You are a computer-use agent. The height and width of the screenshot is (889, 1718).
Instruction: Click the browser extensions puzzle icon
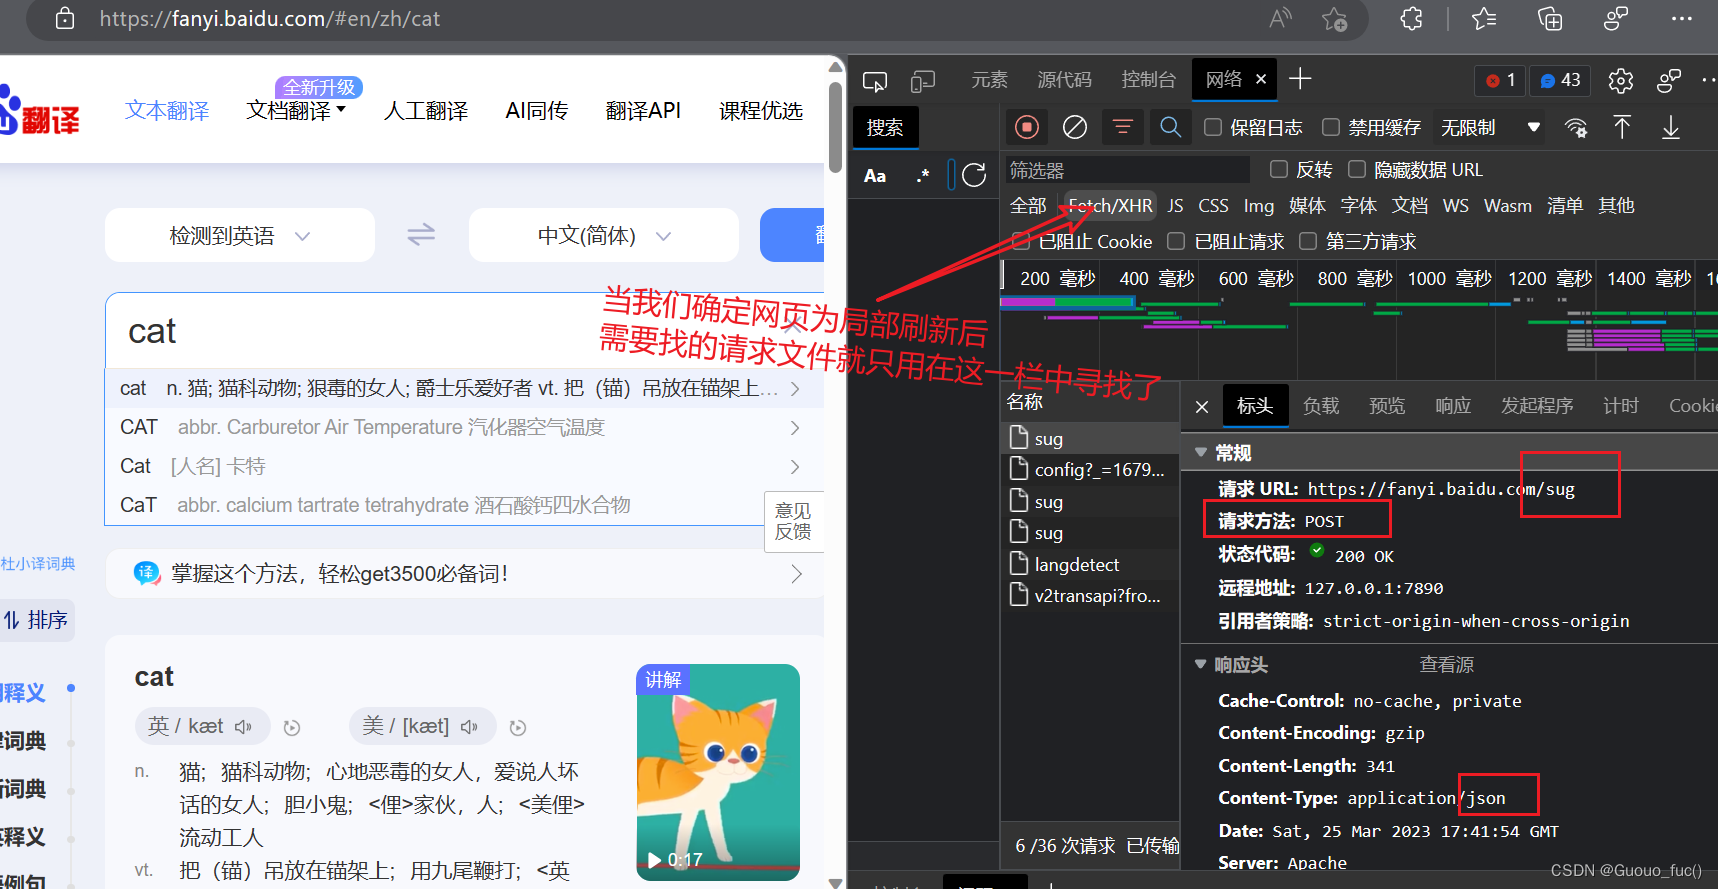(1411, 18)
